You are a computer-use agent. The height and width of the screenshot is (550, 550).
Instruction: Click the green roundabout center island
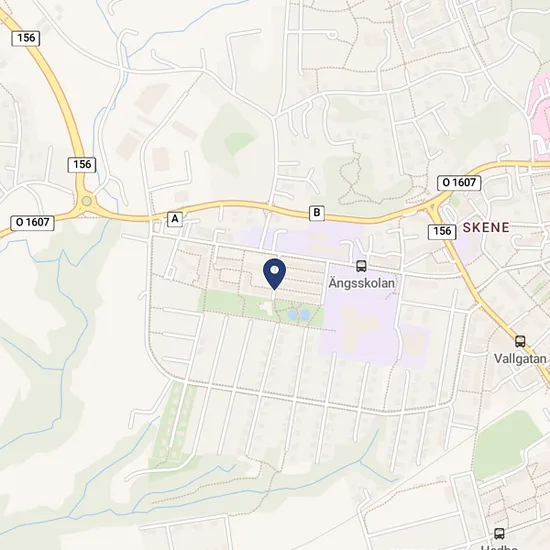(x=87, y=201)
